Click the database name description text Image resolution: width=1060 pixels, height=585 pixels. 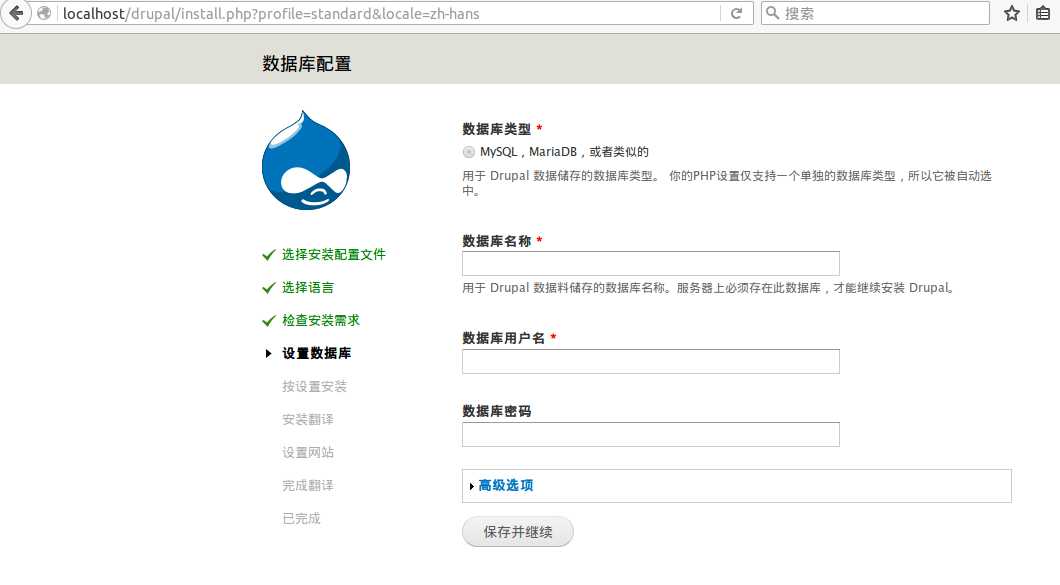(708, 287)
